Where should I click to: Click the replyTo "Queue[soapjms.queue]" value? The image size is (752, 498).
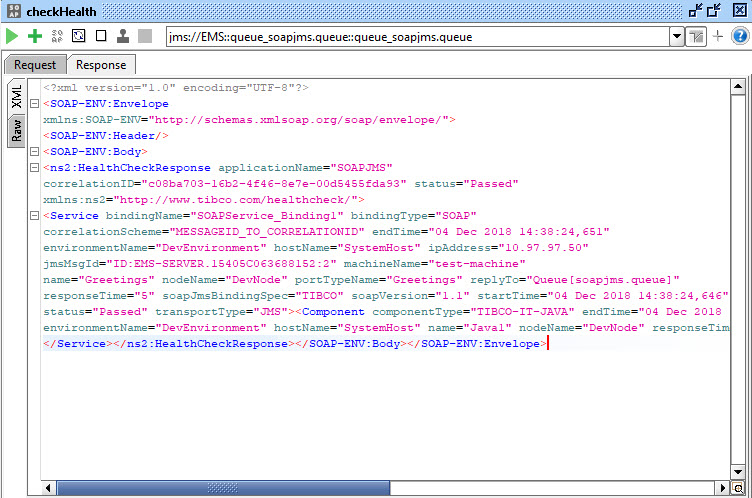coord(603,280)
